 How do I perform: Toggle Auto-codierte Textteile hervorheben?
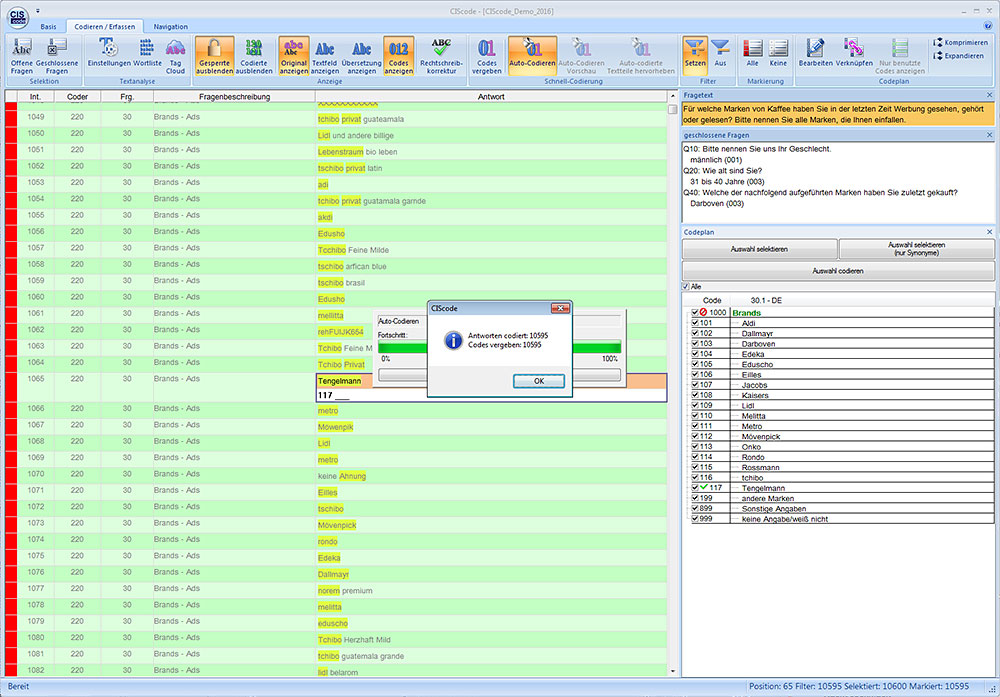point(640,56)
